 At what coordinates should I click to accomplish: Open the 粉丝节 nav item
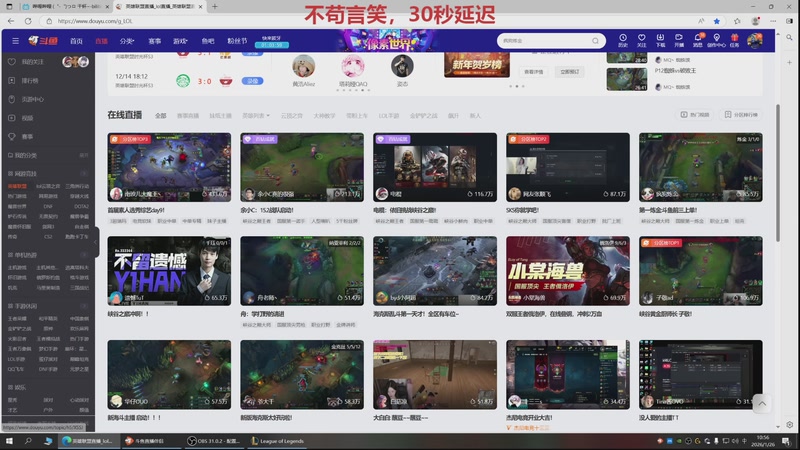[x=237, y=41]
